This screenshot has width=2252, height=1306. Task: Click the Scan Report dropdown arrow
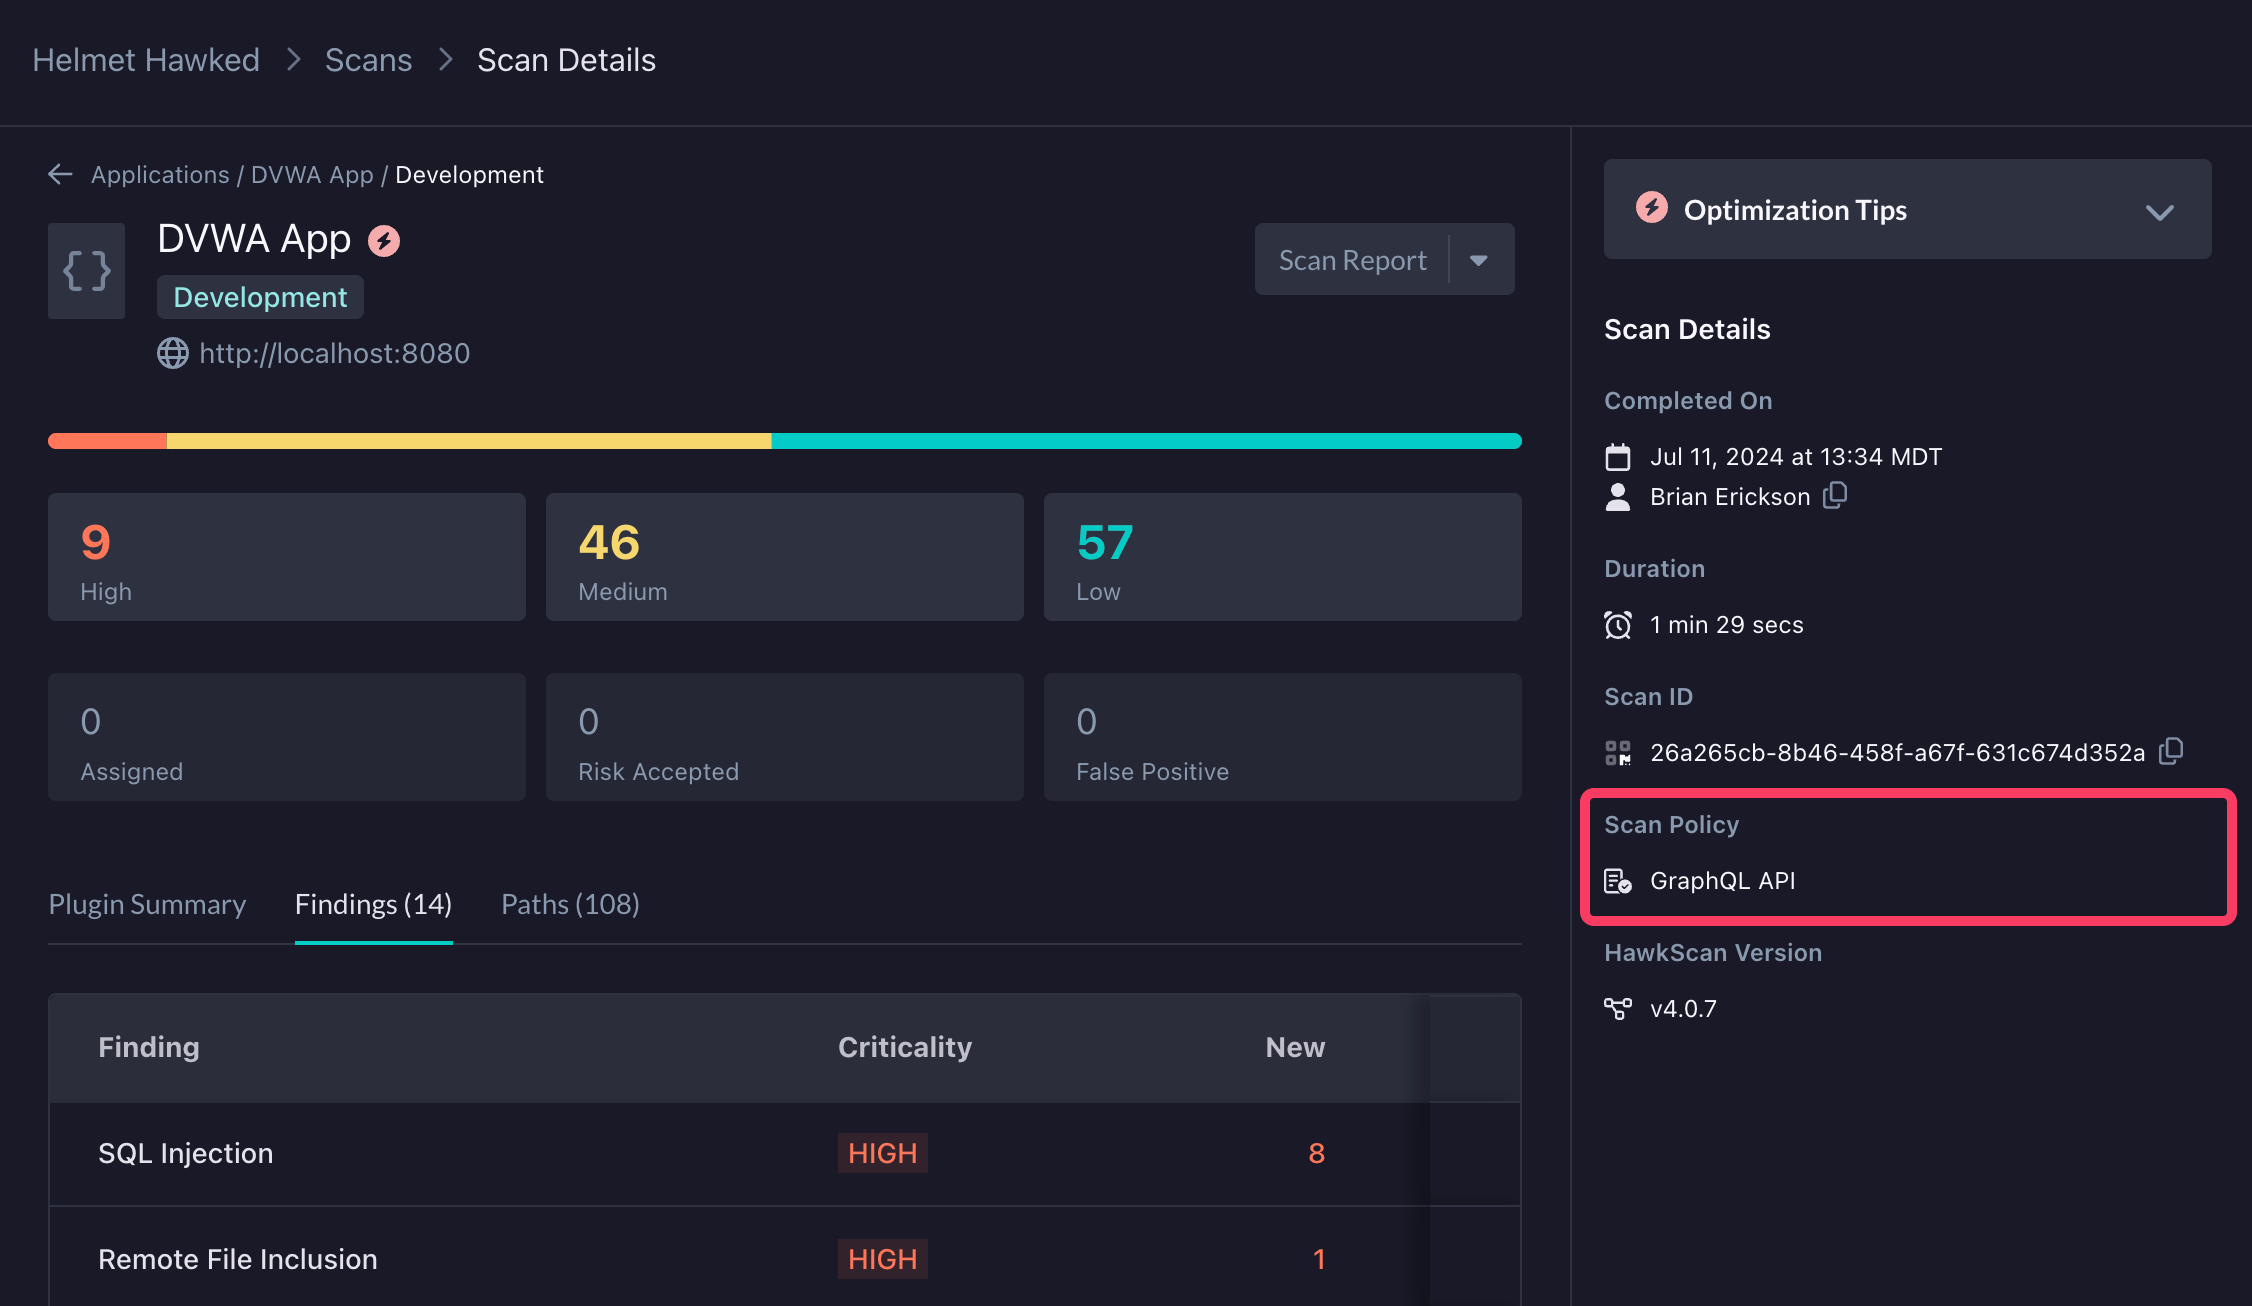[1480, 261]
